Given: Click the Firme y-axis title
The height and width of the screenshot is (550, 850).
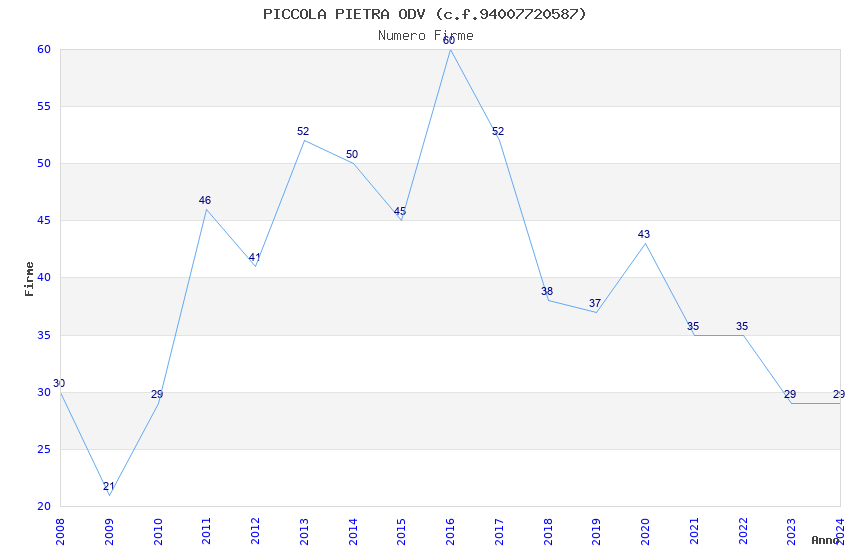Looking at the screenshot, I should click(30, 278).
